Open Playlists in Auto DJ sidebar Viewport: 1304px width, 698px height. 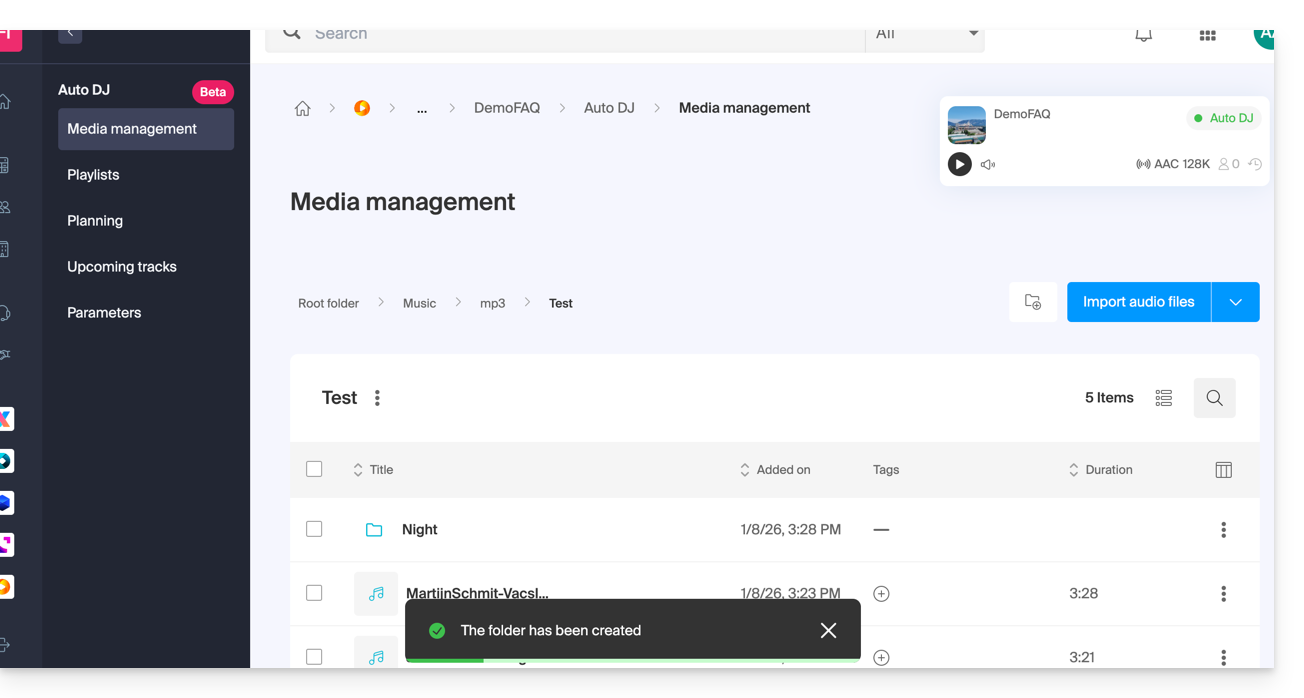(x=93, y=175)
